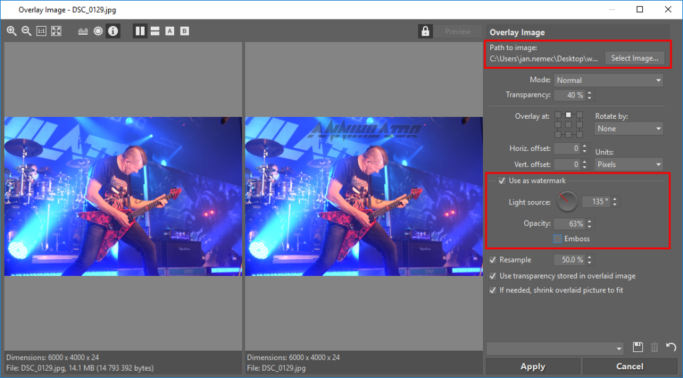Screen dimensions: 683x378
Task: Click the Transparency 40 % field
Action: coord(569,95)
